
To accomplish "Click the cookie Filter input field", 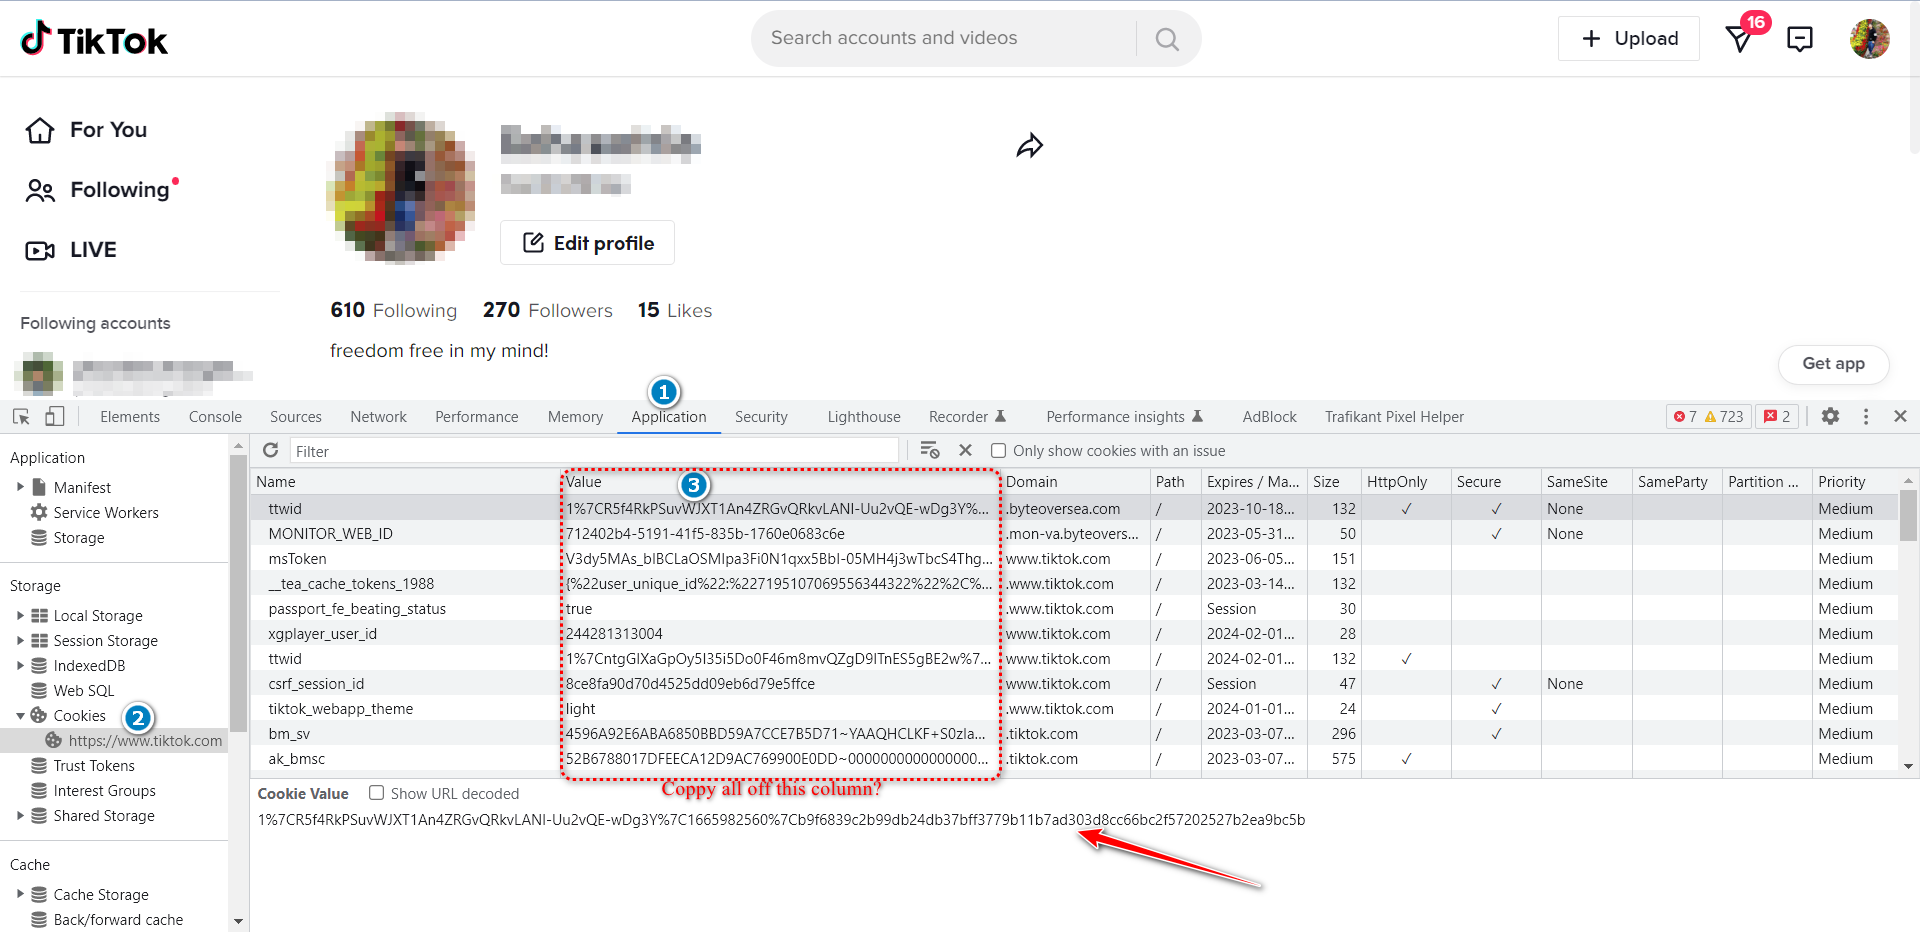I will [594, 451].
